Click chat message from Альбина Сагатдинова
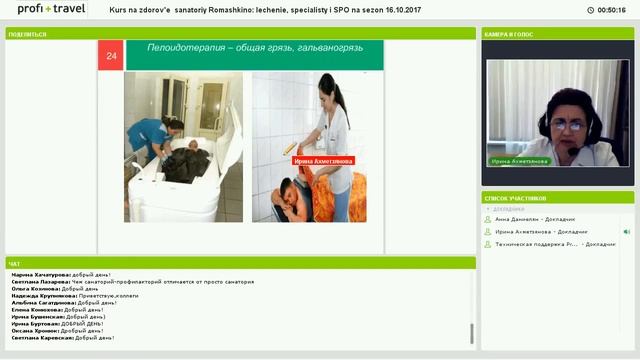The height and width of the screenshot is (360, 640). coord(64,303)
